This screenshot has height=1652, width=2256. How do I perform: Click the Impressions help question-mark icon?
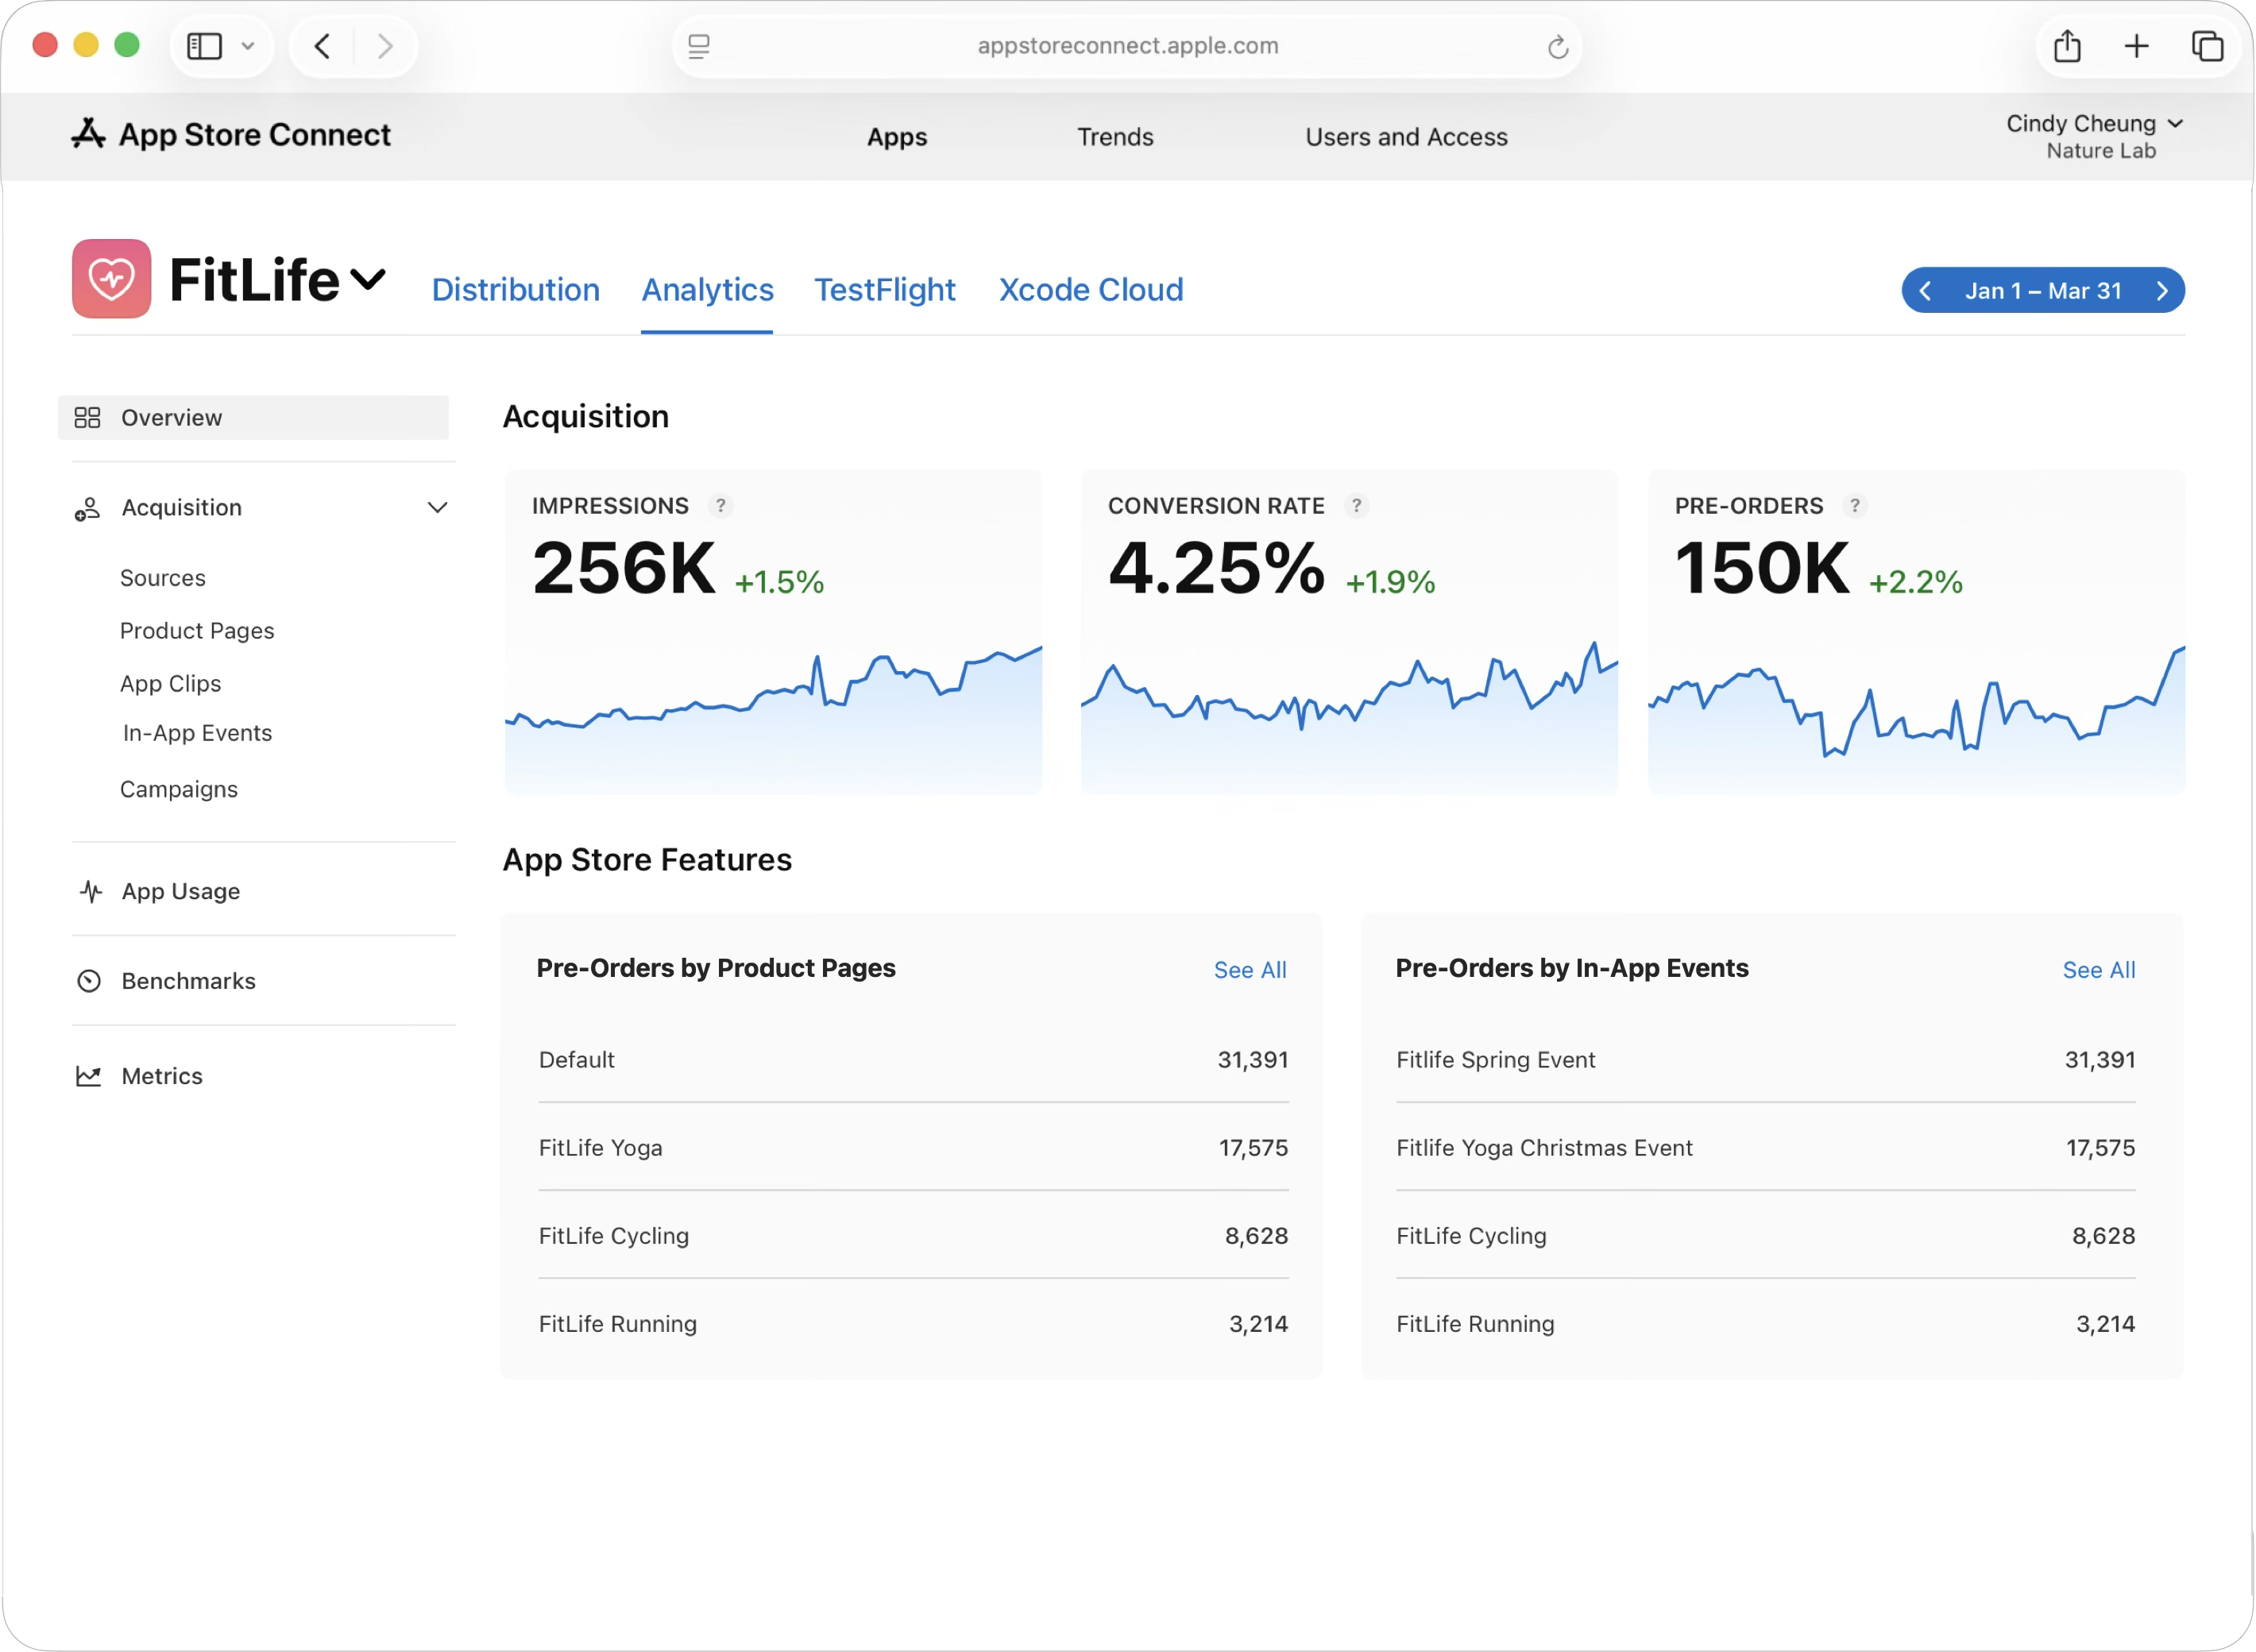pos(720,506)
